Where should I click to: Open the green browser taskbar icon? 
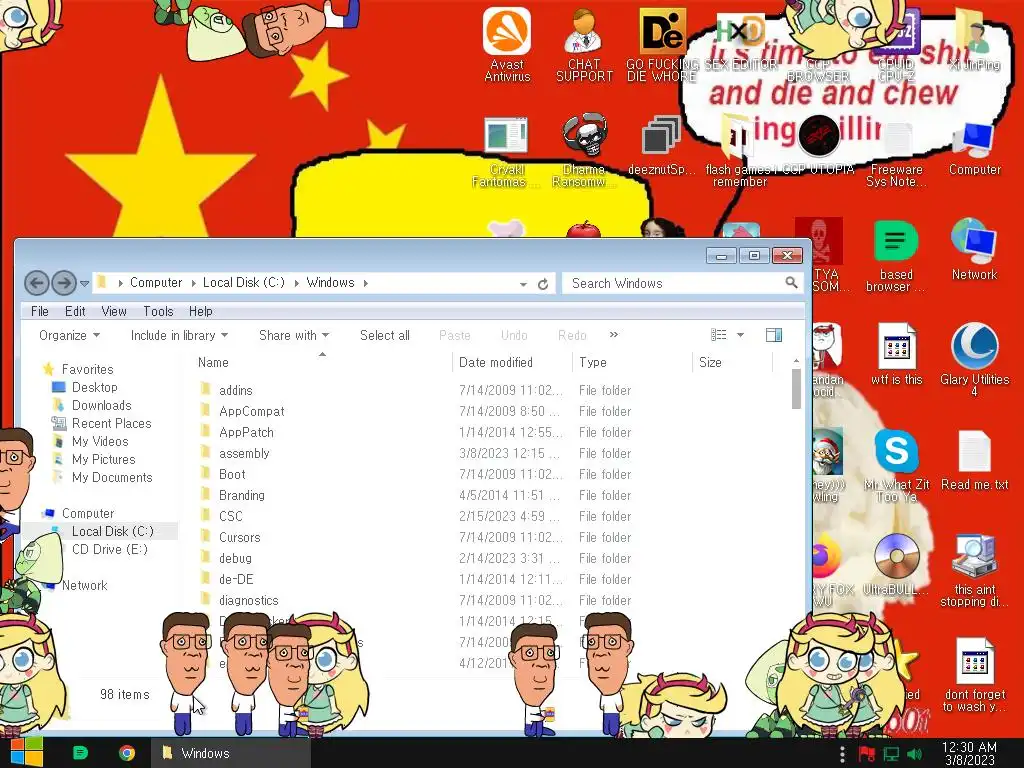pyautogui.click(x=80, y=753)
